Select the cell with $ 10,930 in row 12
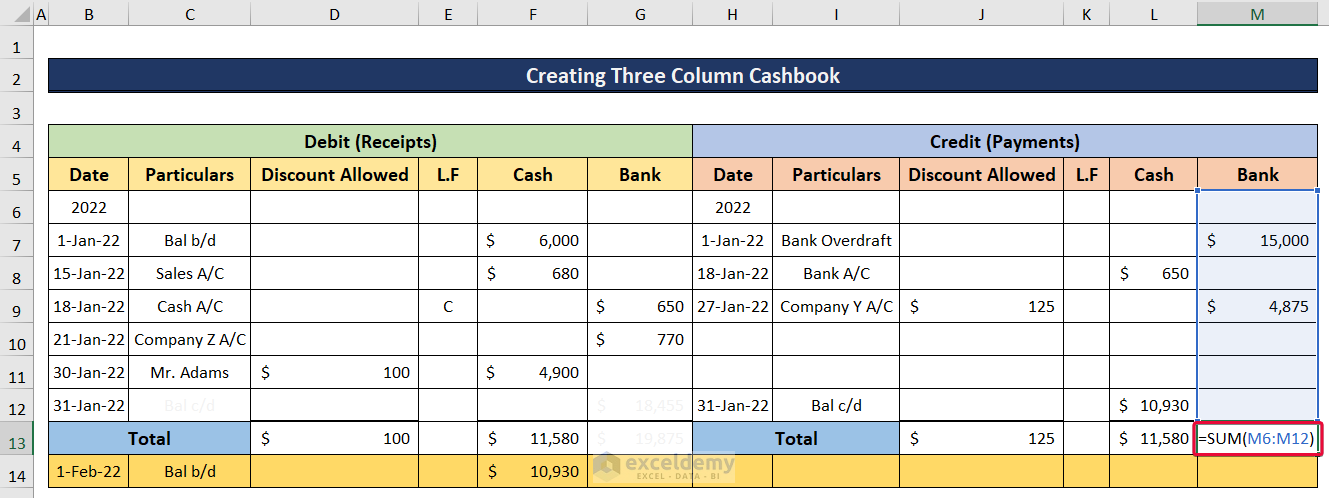The image size is (1329, 498). [1153, 405]
